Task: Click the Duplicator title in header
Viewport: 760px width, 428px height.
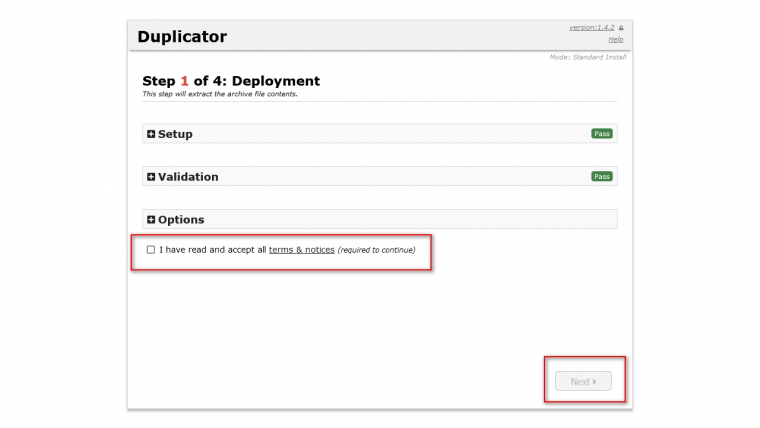Action: tap(182, 37)
